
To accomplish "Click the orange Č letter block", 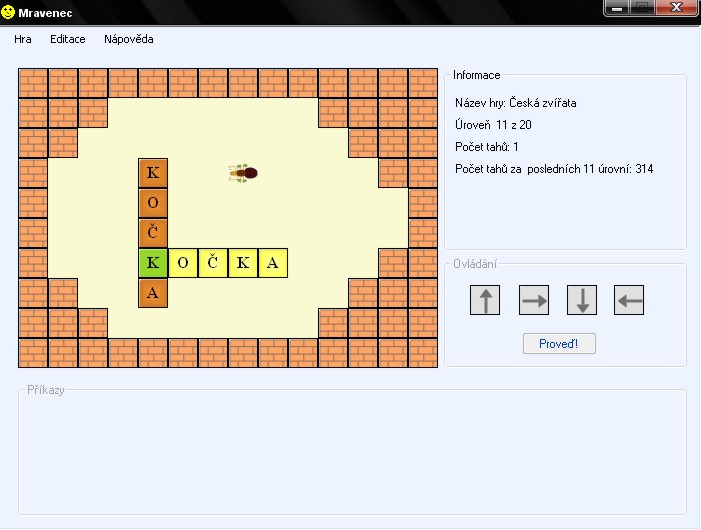I will click(153, 233).
